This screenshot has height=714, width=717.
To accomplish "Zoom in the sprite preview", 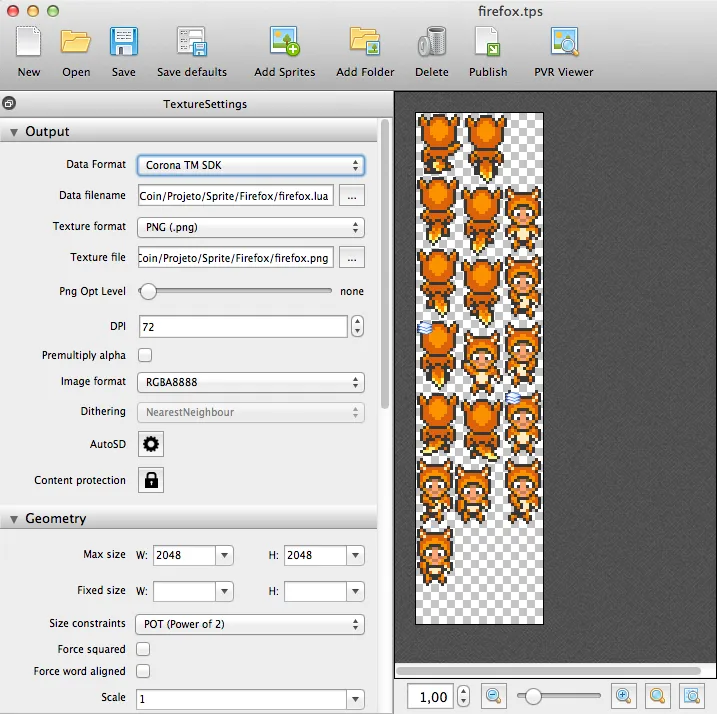I will [x=624, y=696].
